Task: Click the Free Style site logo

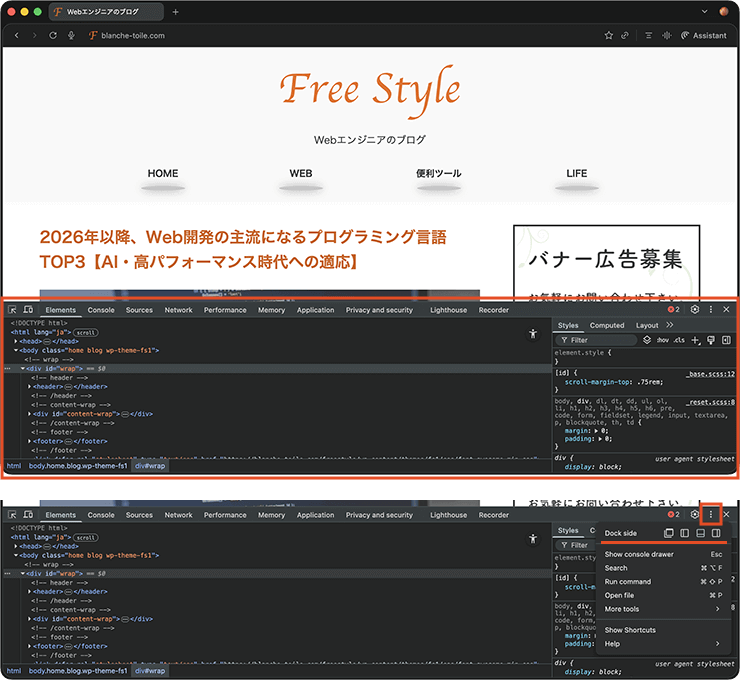Action: [x=370, y=90]
